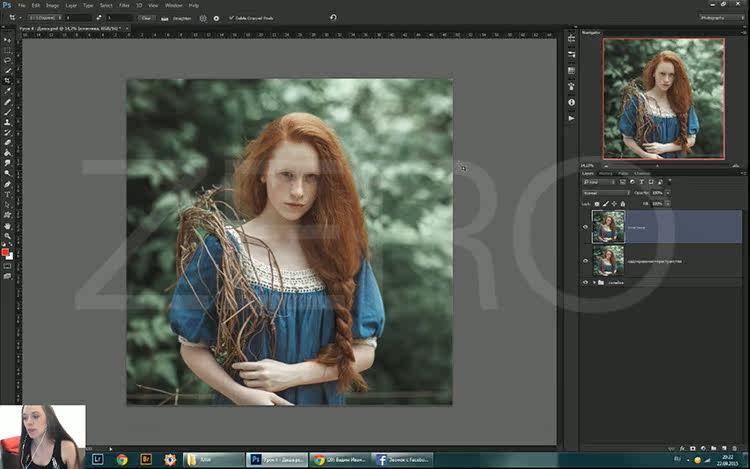Click the reset crop arrow icon
This screenshot has width=750, height=469.
coord(333,17)
